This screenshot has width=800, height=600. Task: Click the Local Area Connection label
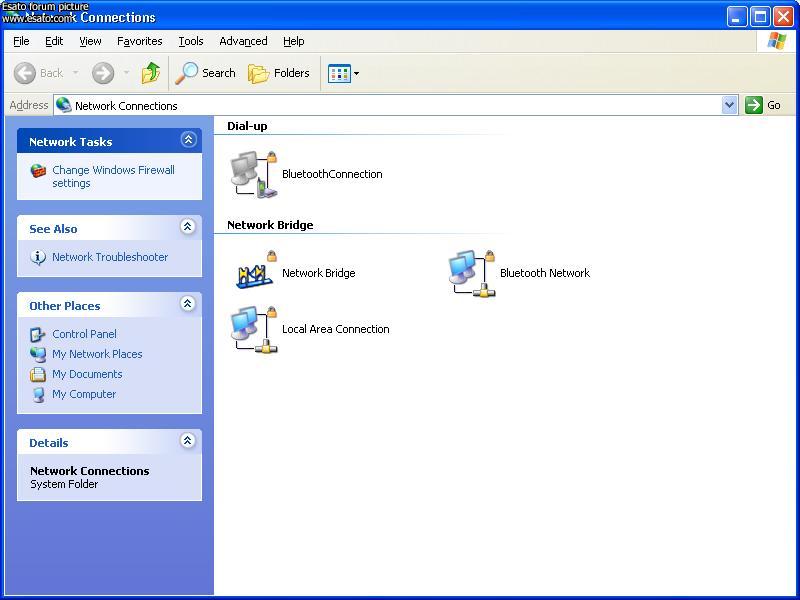coord(336,329)
